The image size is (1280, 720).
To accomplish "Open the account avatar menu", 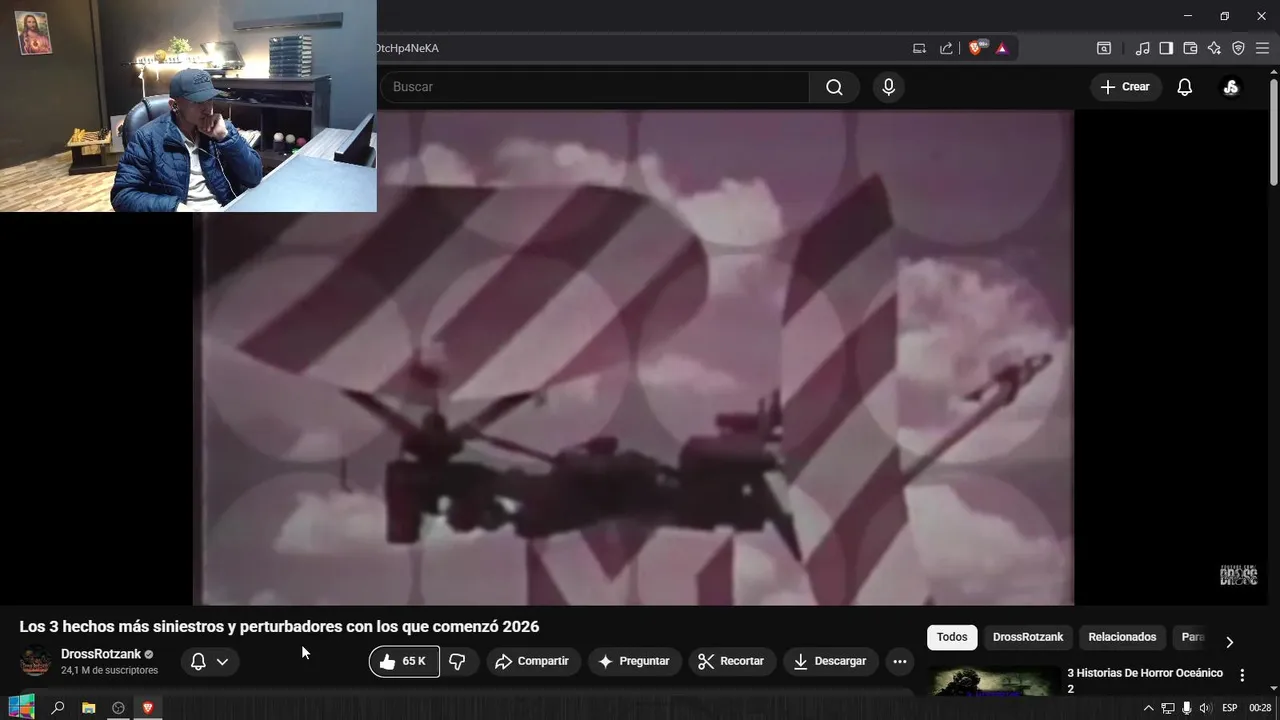I will pyautogui.click(x=1231, y=87).
